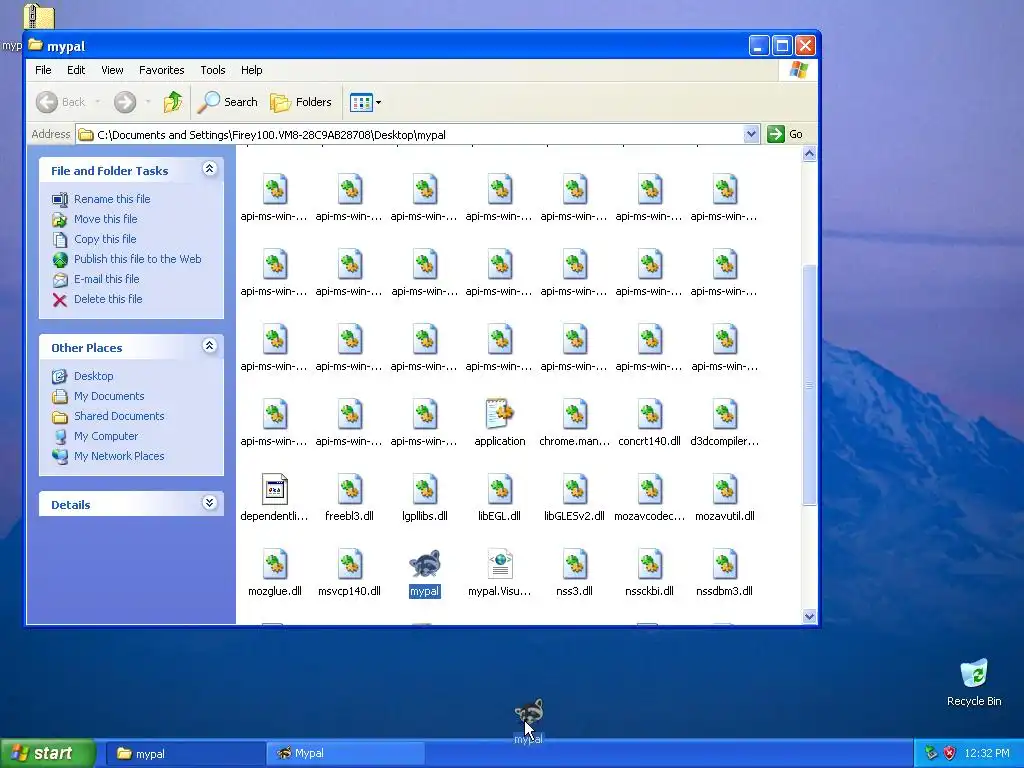Toggle the Folders pane button
This screenshot has width=1024, height=768.
click(301, 102)
